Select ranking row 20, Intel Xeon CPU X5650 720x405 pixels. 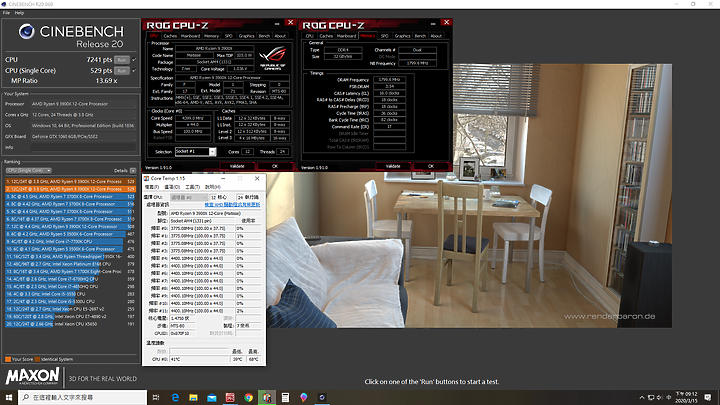[x=71, y=324]
